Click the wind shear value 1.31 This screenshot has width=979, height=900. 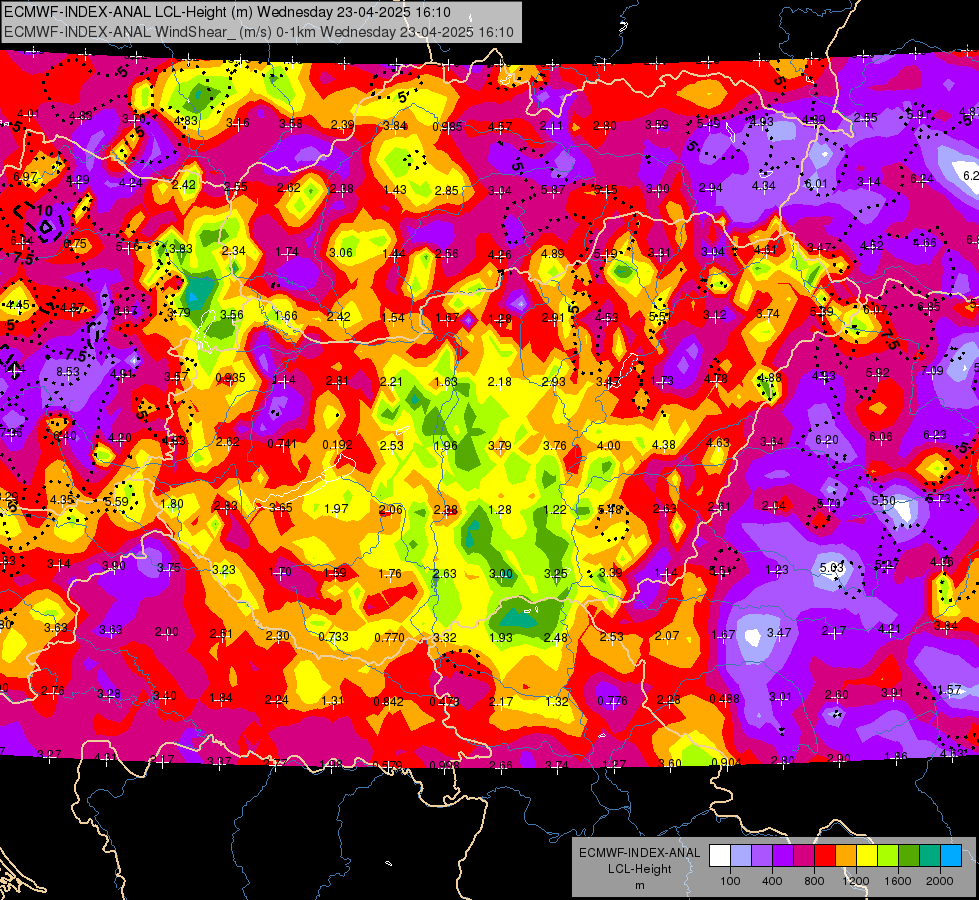(x=333, y=701)
